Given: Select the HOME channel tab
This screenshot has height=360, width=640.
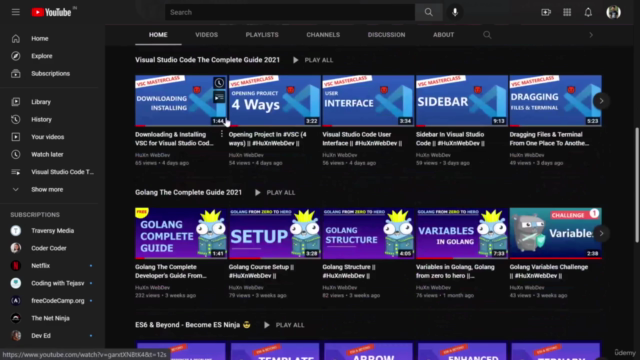Looking at the screenshot, I should click(158, 35).
